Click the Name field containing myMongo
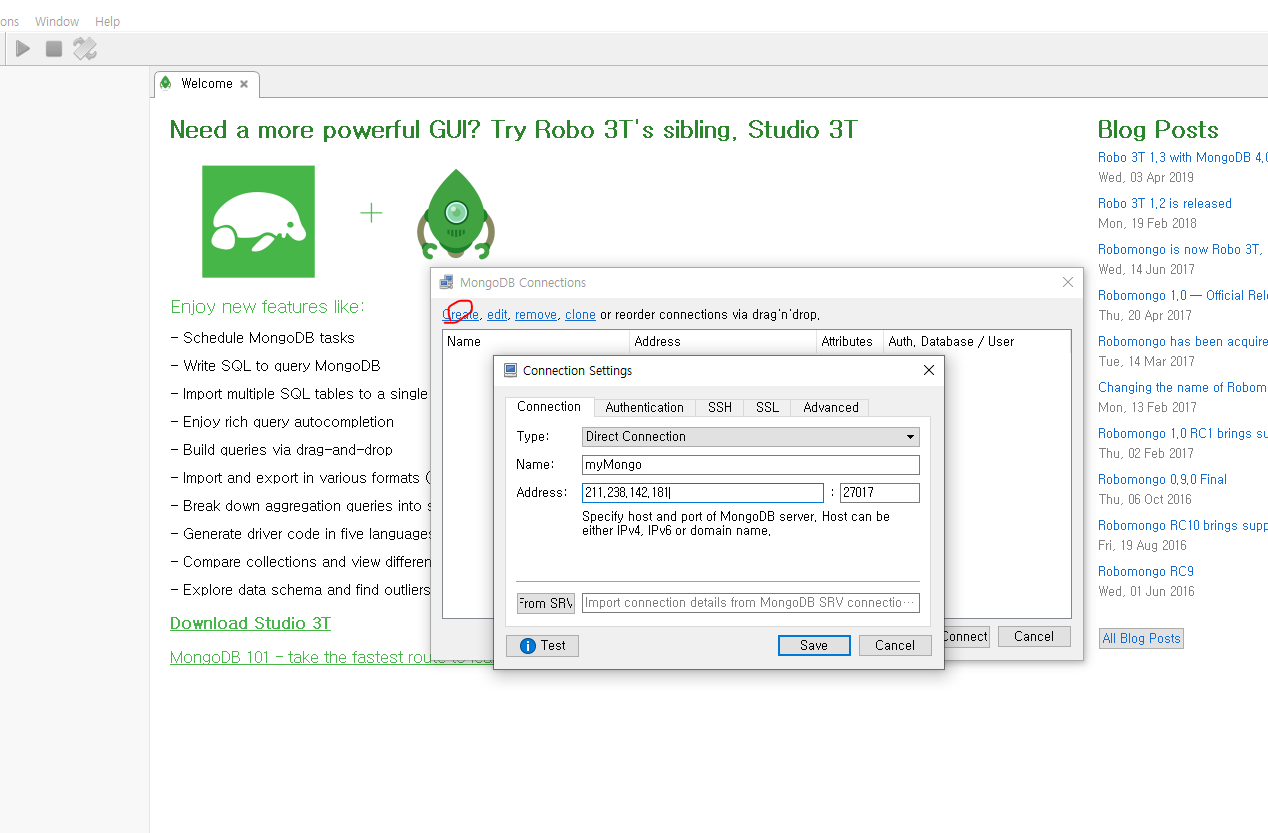This screenshot has width=1268, height=833. [750, 464]
